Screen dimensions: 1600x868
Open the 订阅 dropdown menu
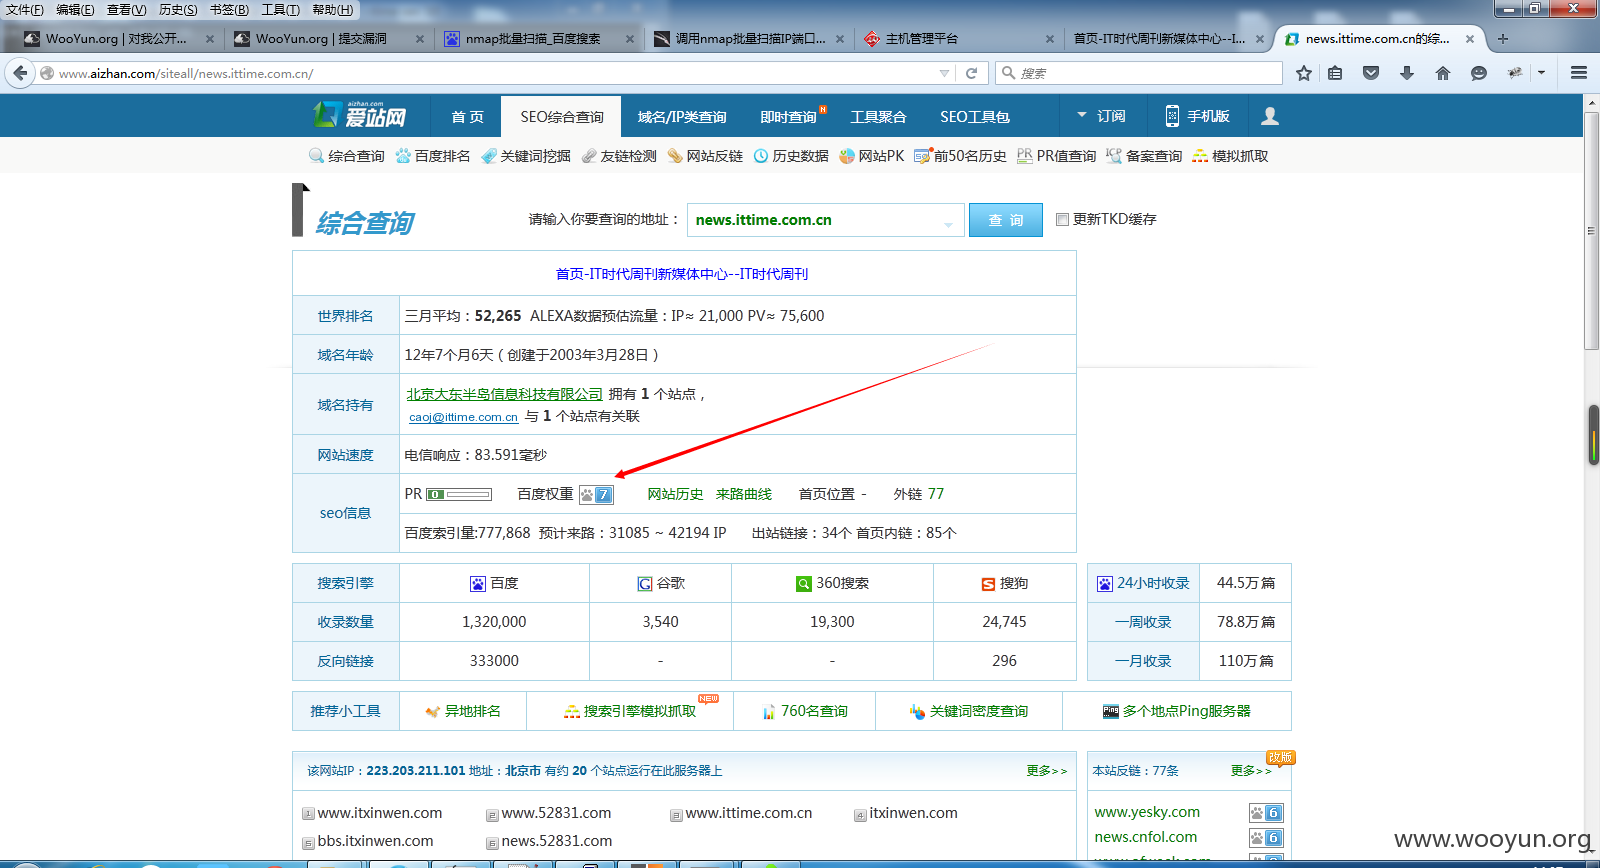1101,116
